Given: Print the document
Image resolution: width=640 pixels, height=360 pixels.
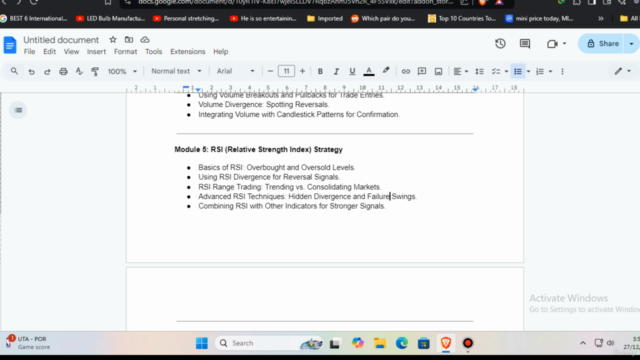Looking at the screenshot, I should (x=63, y=71).
